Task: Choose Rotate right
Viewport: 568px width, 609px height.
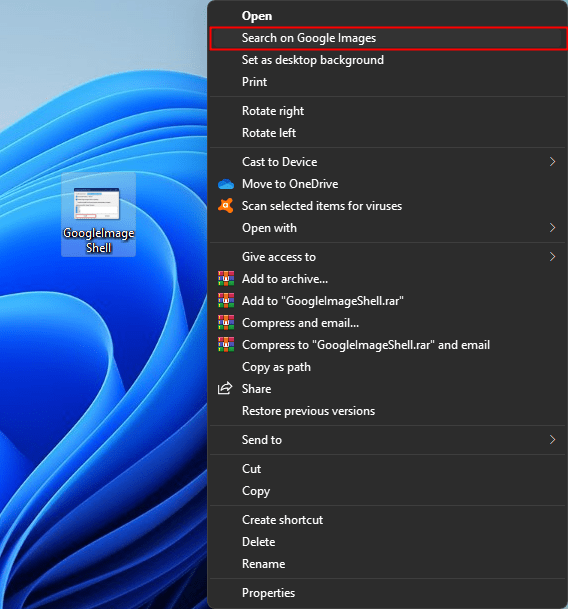Action: click(387, 111)
